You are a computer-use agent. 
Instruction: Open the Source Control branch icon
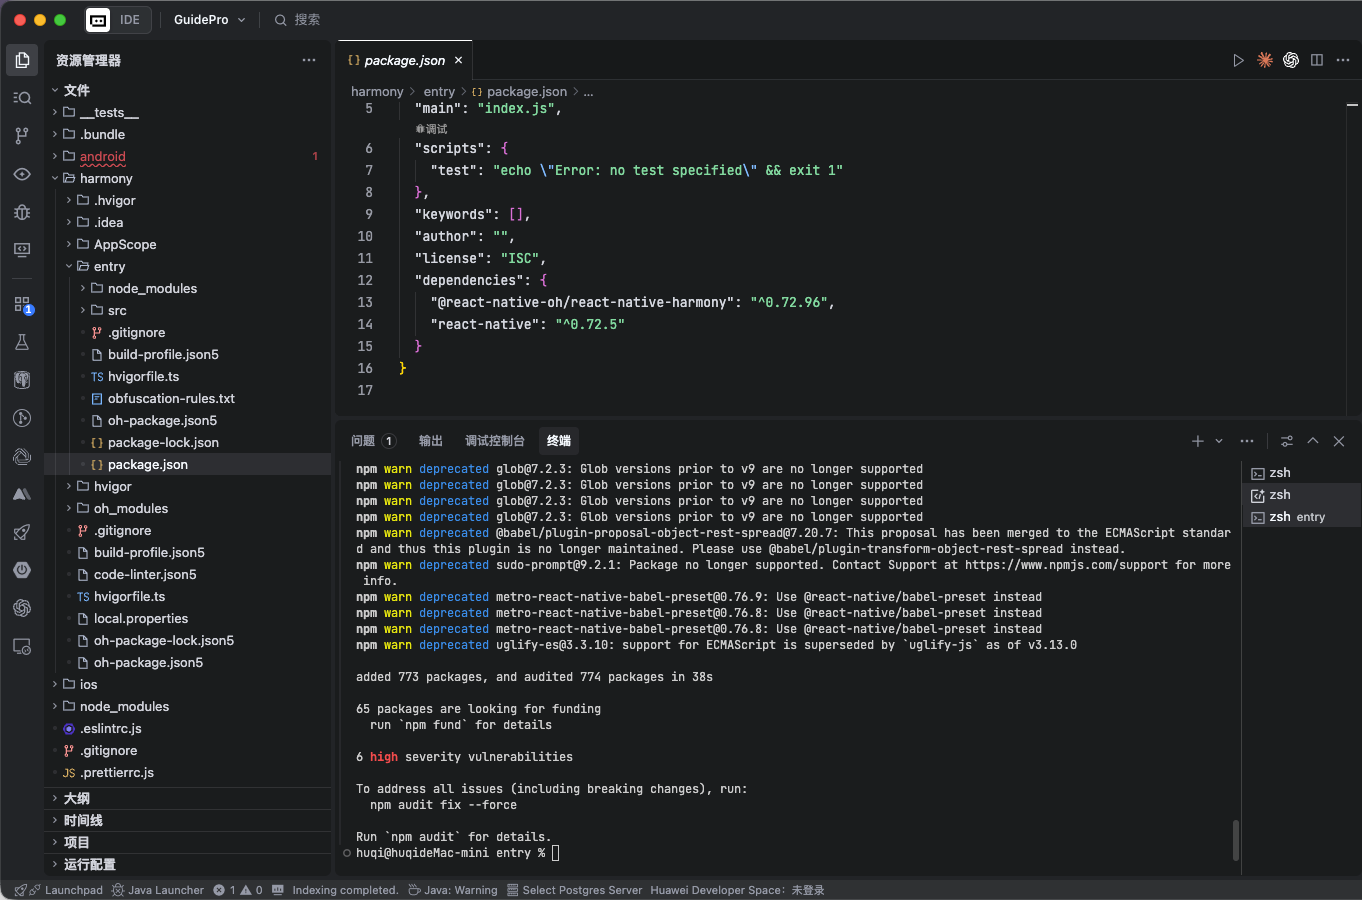tap(22, 136)
